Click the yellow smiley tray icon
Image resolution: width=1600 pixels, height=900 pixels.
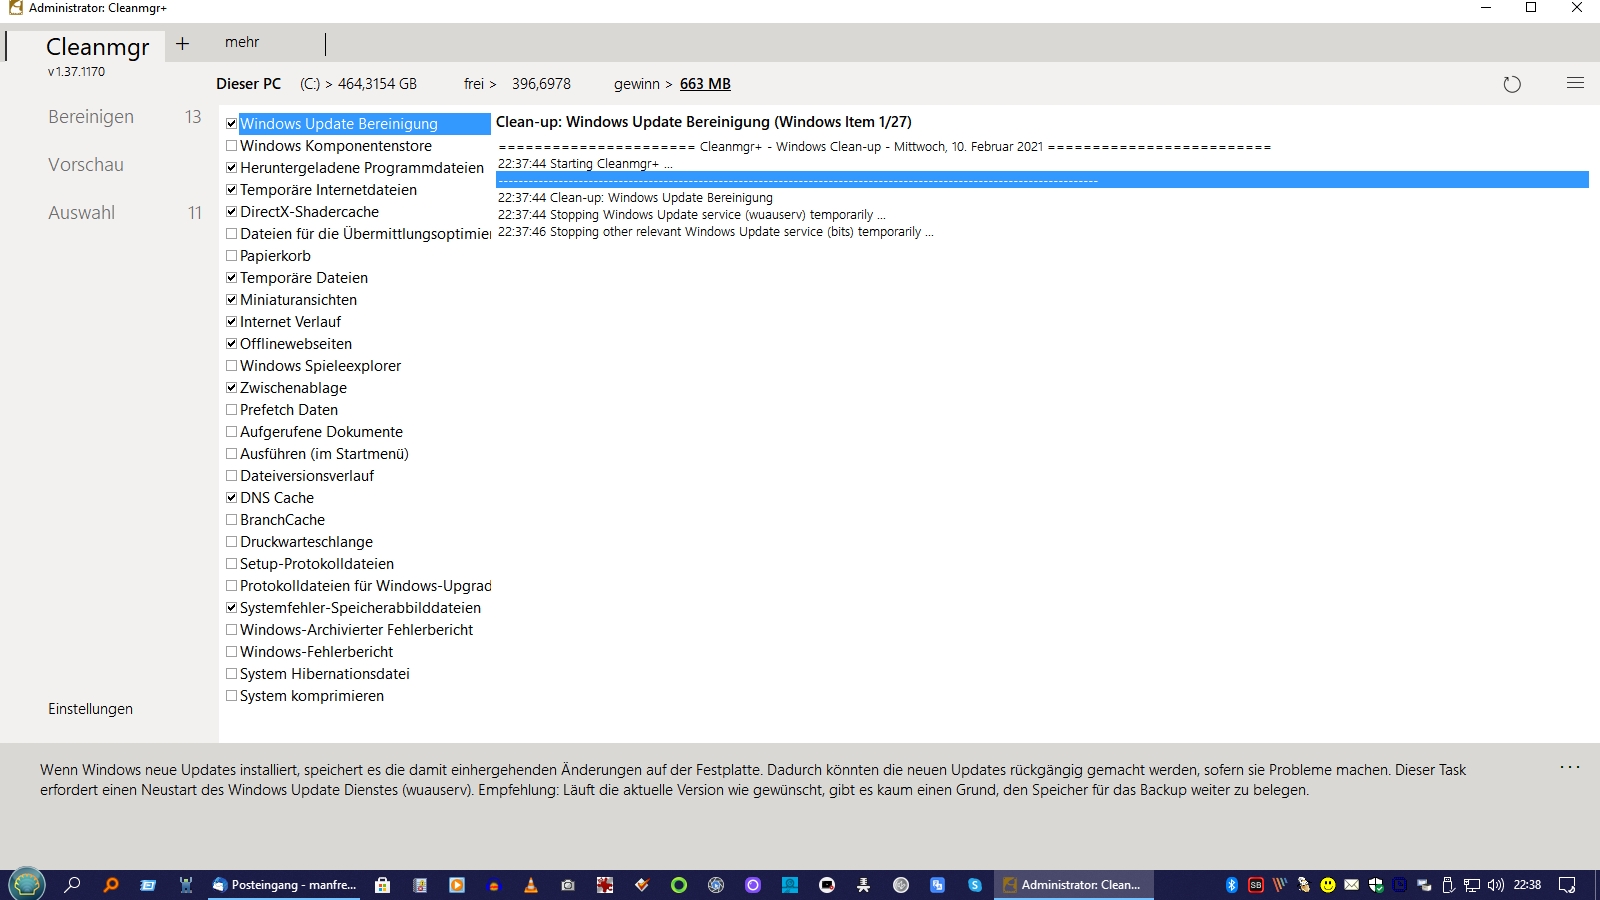pos(1328,885)
